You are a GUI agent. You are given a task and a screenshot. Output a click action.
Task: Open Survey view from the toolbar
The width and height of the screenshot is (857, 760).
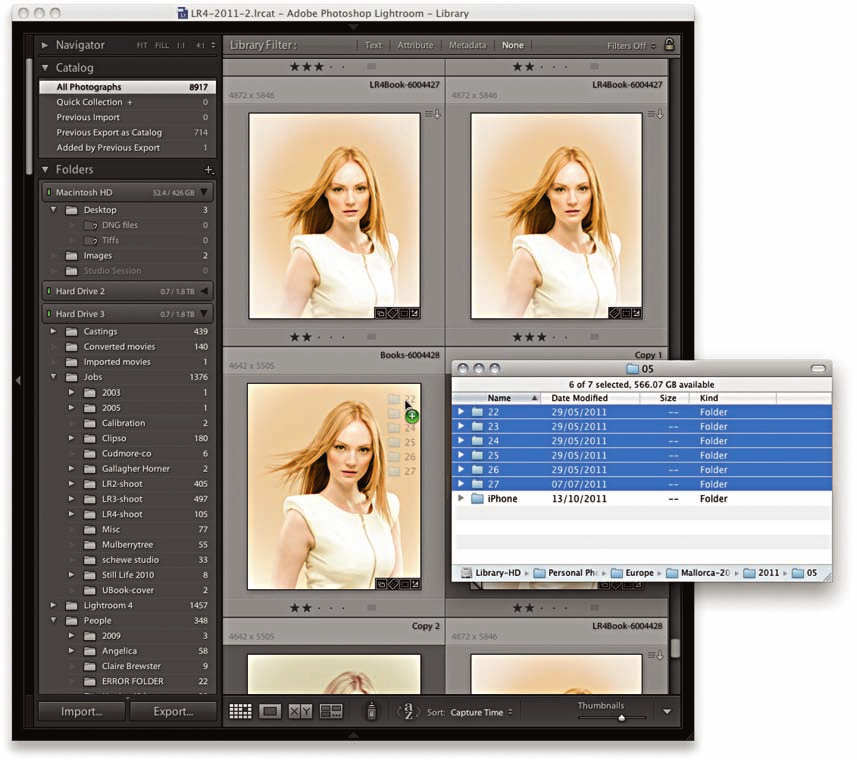coord(331,711)
